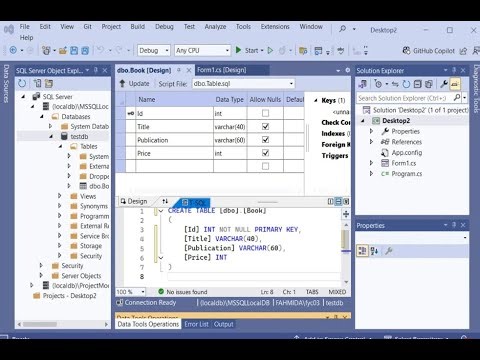
Task: Click the Visual Studio logo icon
Action: 9,30
